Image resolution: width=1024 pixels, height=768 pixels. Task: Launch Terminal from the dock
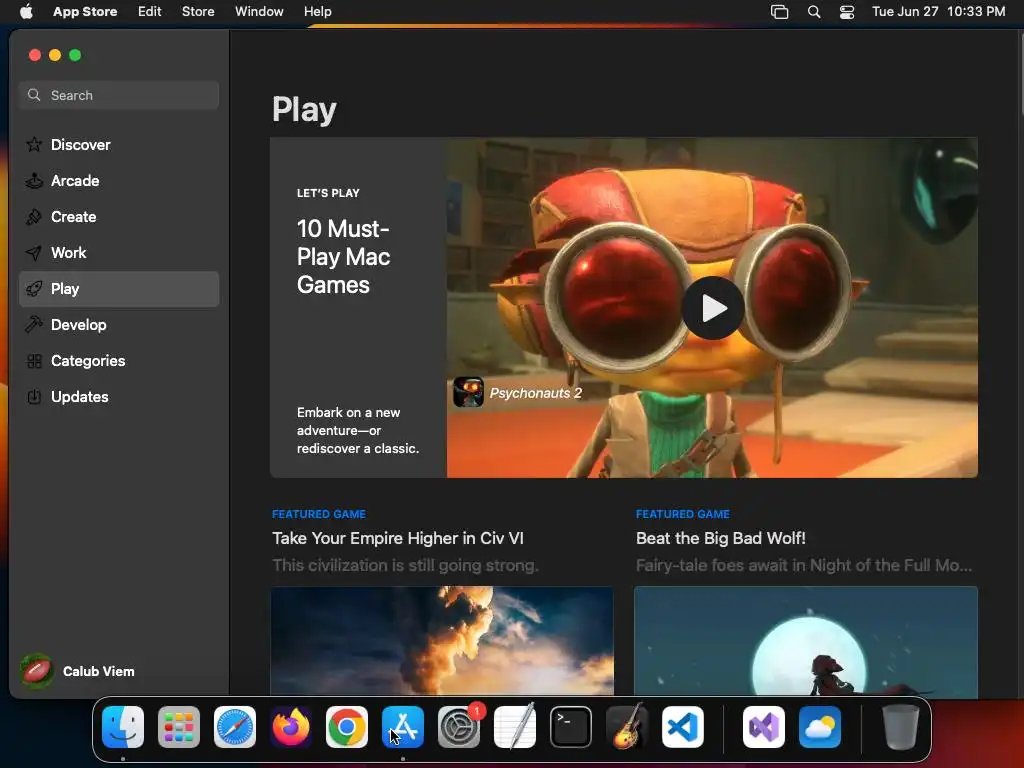click(571, 727)
